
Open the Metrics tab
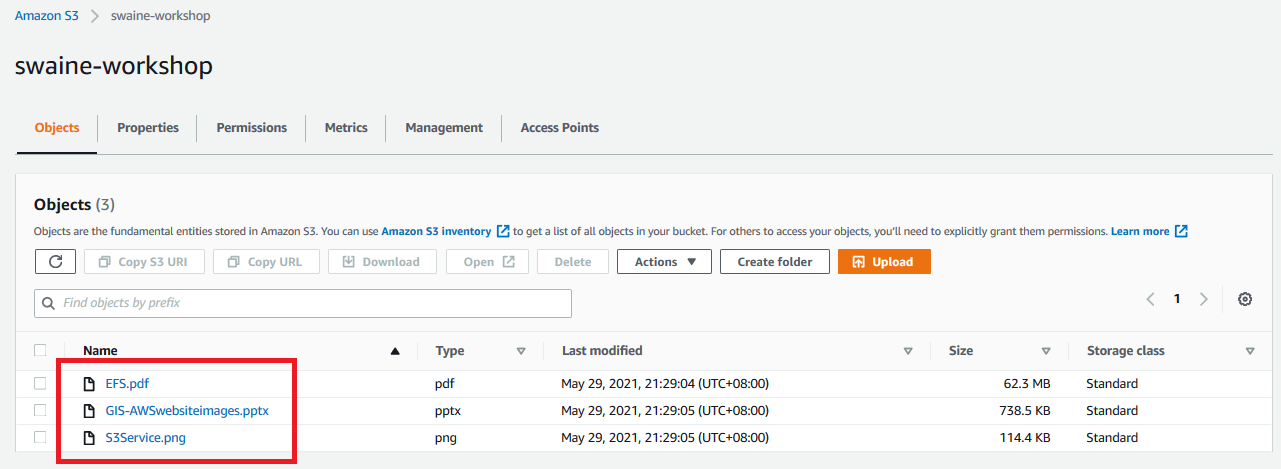(x=346, y=128)
